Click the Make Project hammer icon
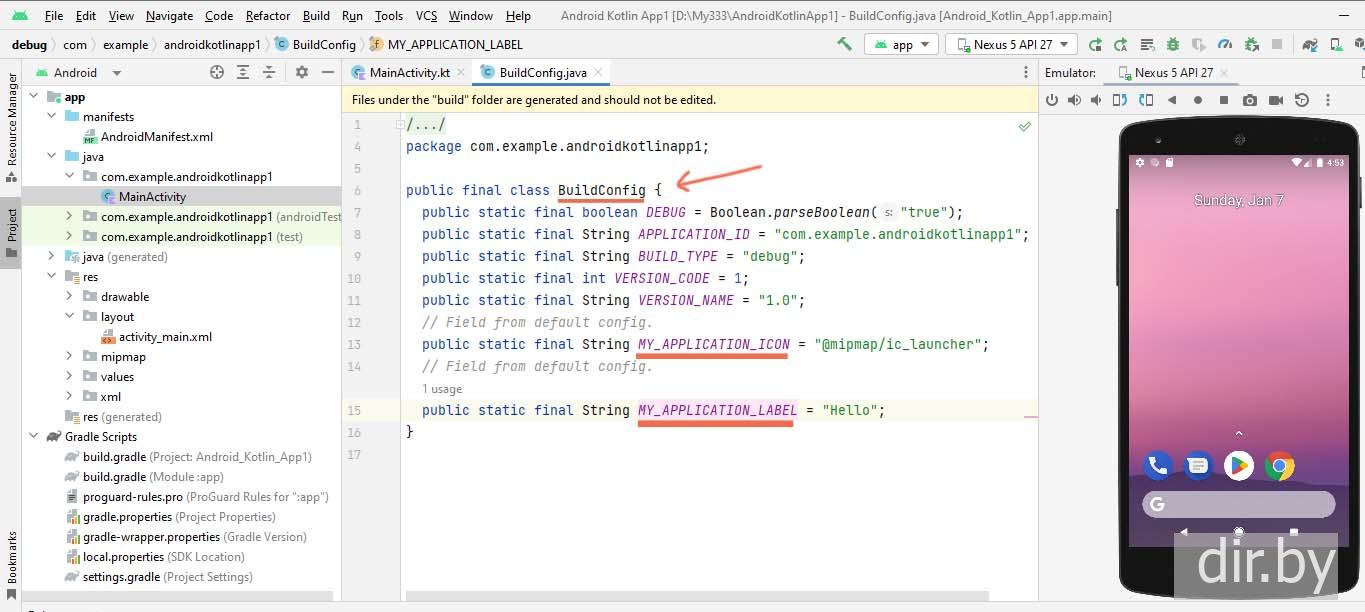The image size is (1365, 612). [845, 44]
